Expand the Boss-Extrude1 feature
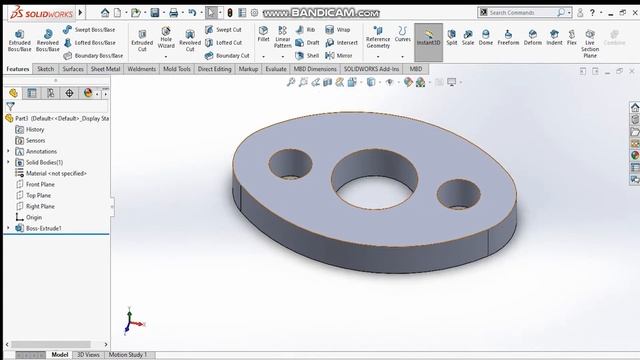Image resolution: width=640 pixels, height=360 pixels. click(8, 228)
